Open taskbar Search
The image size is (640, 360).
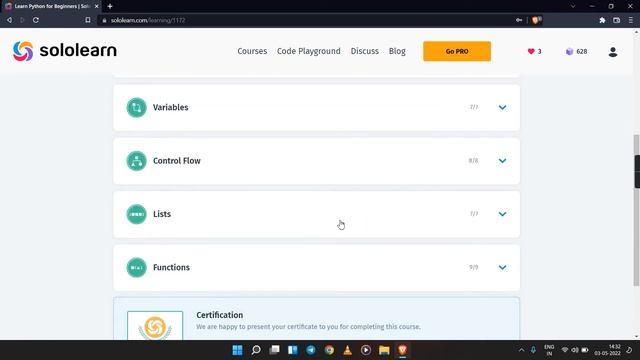pos(256,350)
